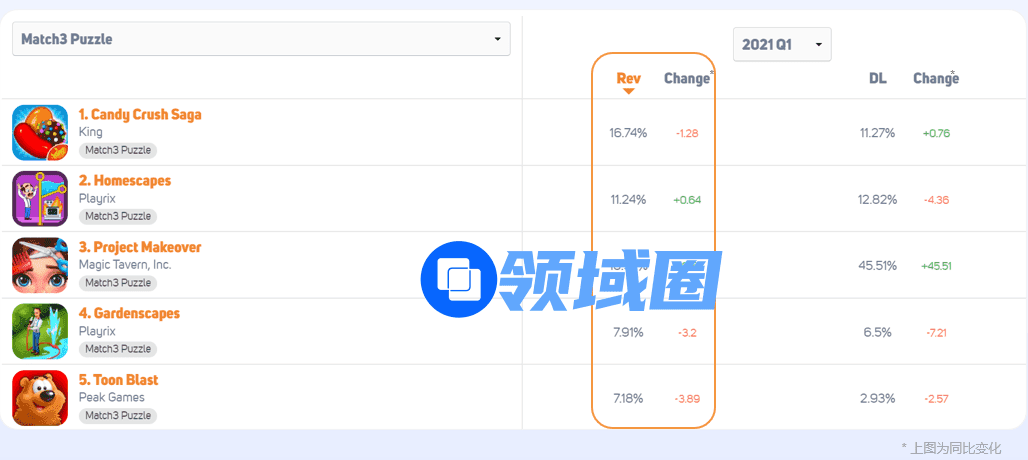The height and width of the screenshot is (460, 1028).
Task: Click the Change header next to Rev
Action: click(x=686, y=78)
